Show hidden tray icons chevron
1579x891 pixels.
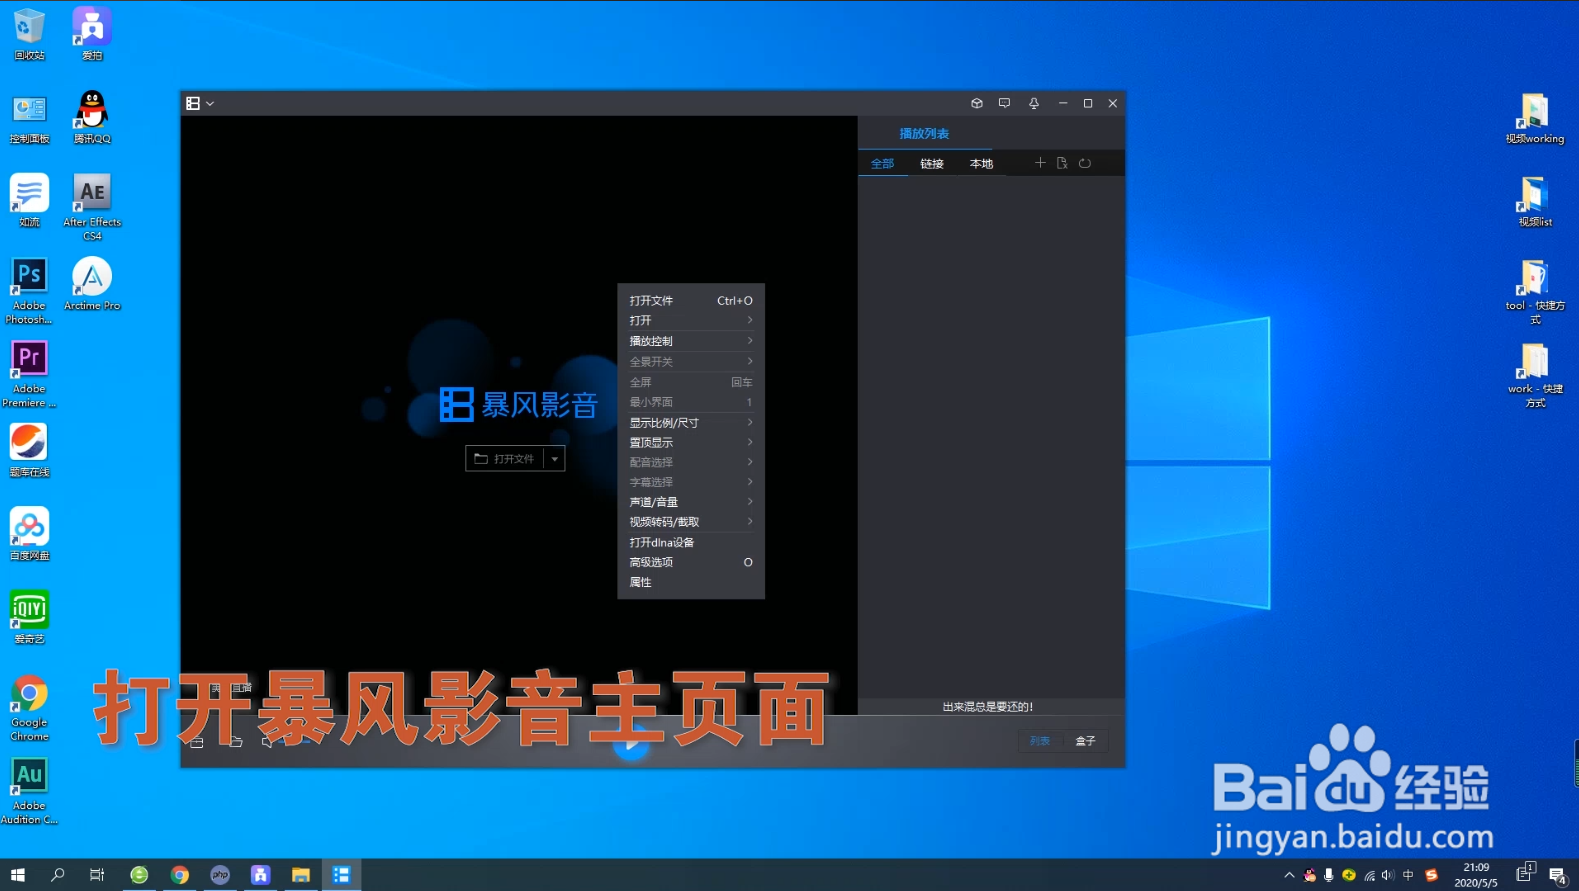(x=1289, y=875)
